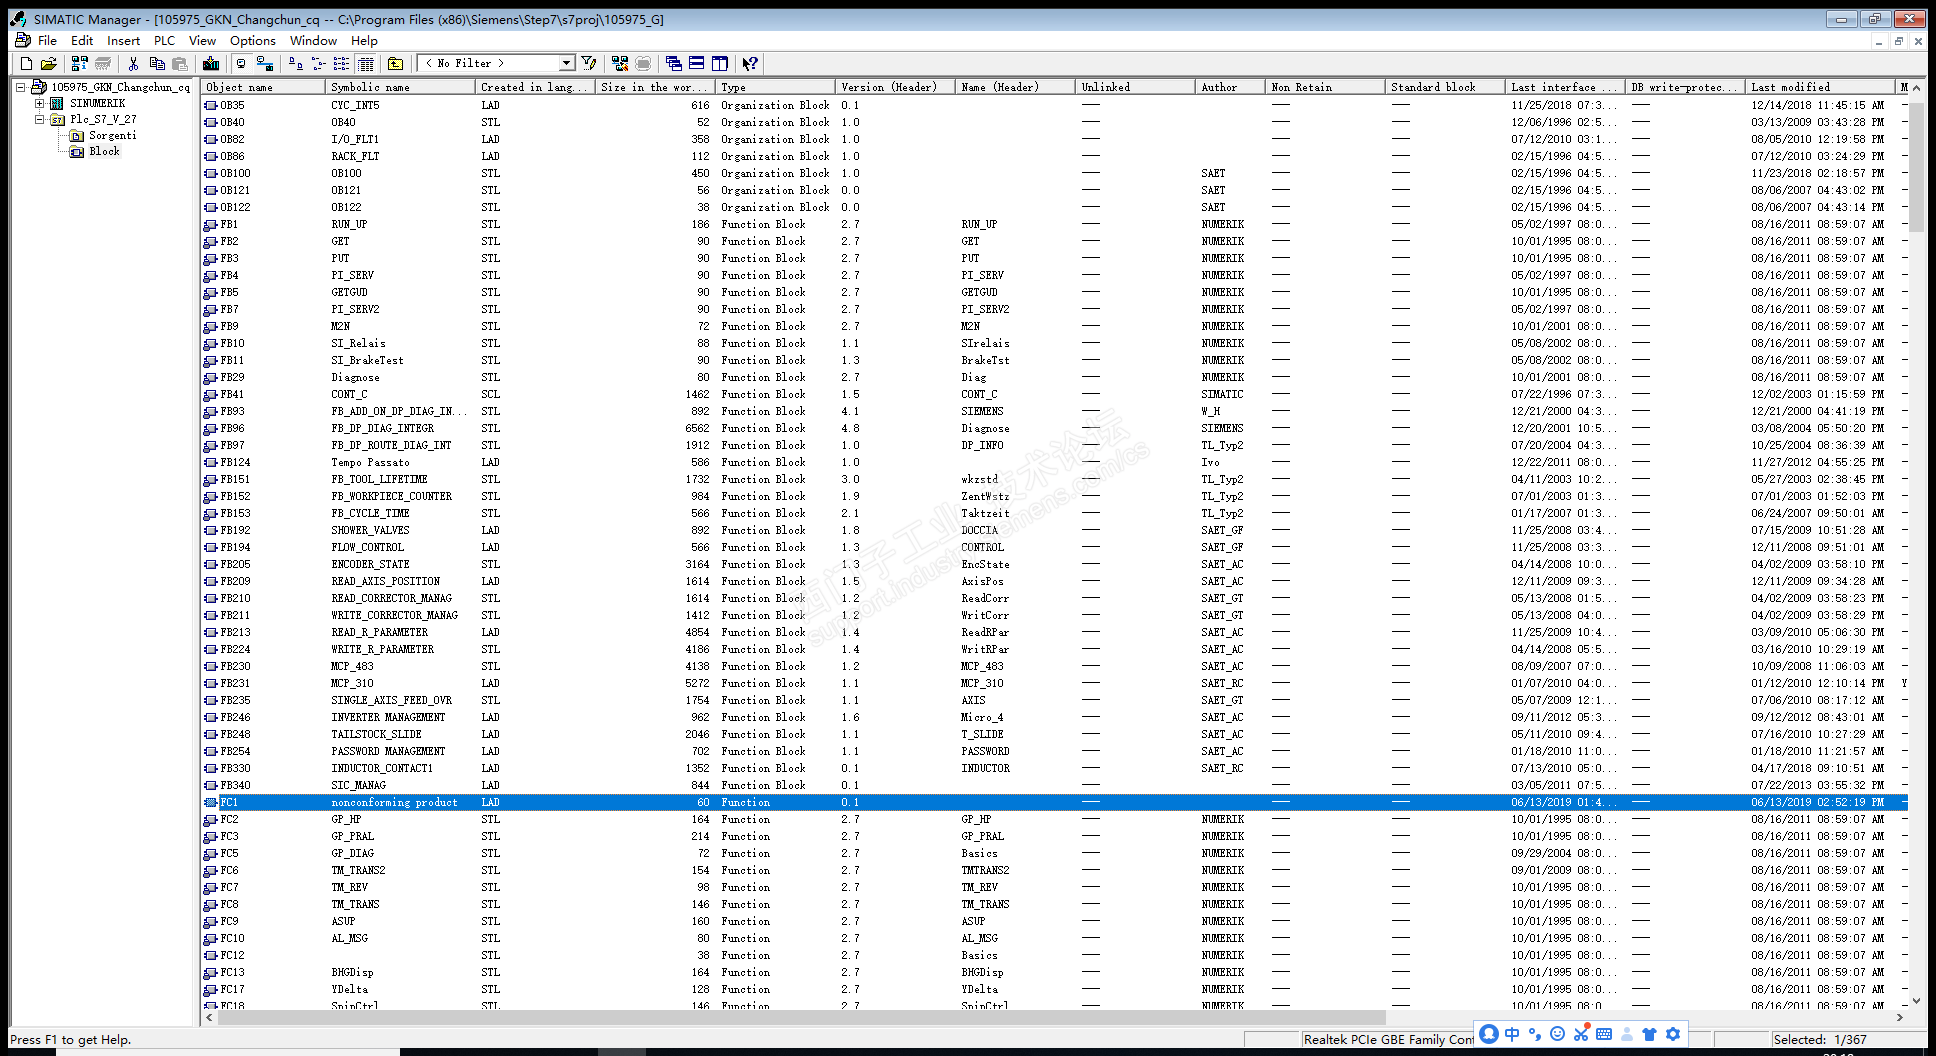Collapse the Plc_S7_V_27 tree node

pyautogui.click(x=39, y=119)
